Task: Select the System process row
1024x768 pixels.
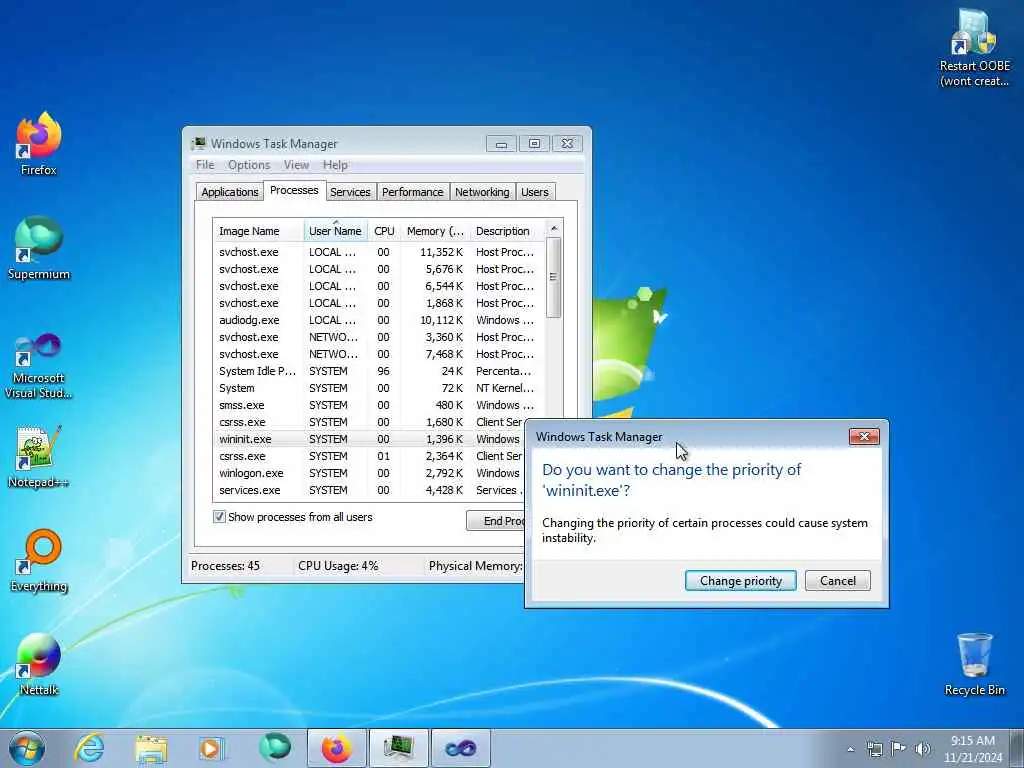Action: tap(379, 388)
